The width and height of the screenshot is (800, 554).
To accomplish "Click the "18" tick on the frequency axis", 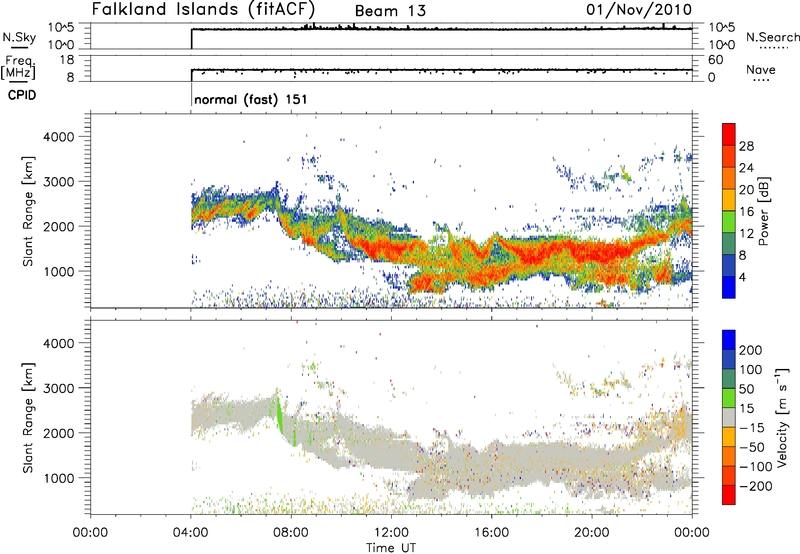I will [x=67, y=60].
